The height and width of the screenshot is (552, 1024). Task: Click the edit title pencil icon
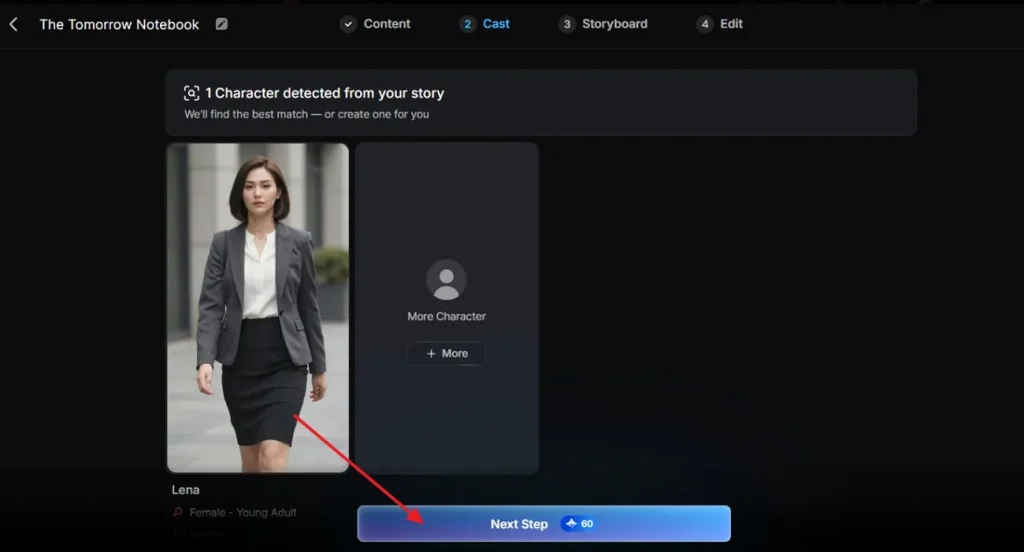point(221,24)
